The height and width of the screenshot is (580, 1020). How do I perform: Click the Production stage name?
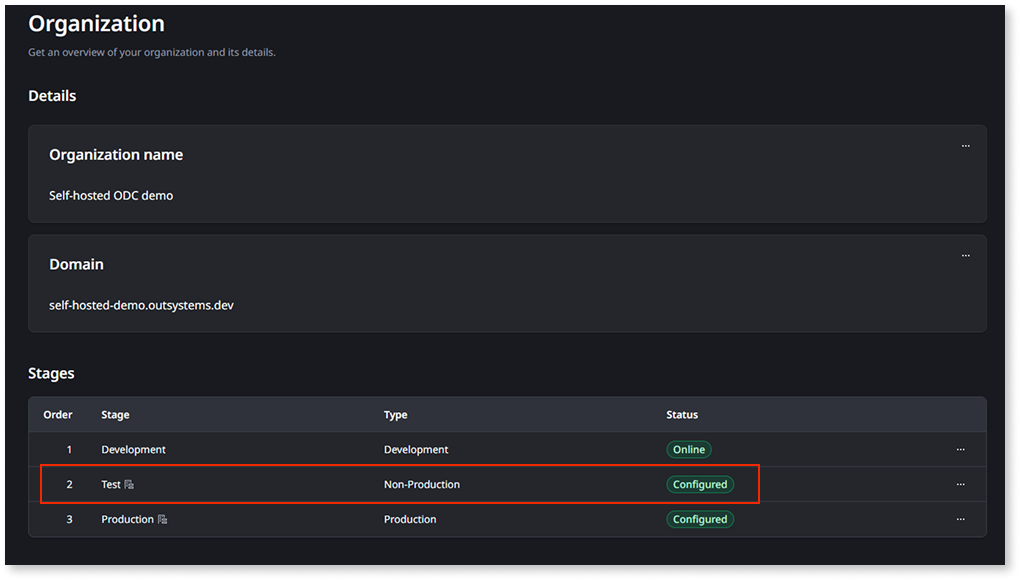click(x=128, y=520)
